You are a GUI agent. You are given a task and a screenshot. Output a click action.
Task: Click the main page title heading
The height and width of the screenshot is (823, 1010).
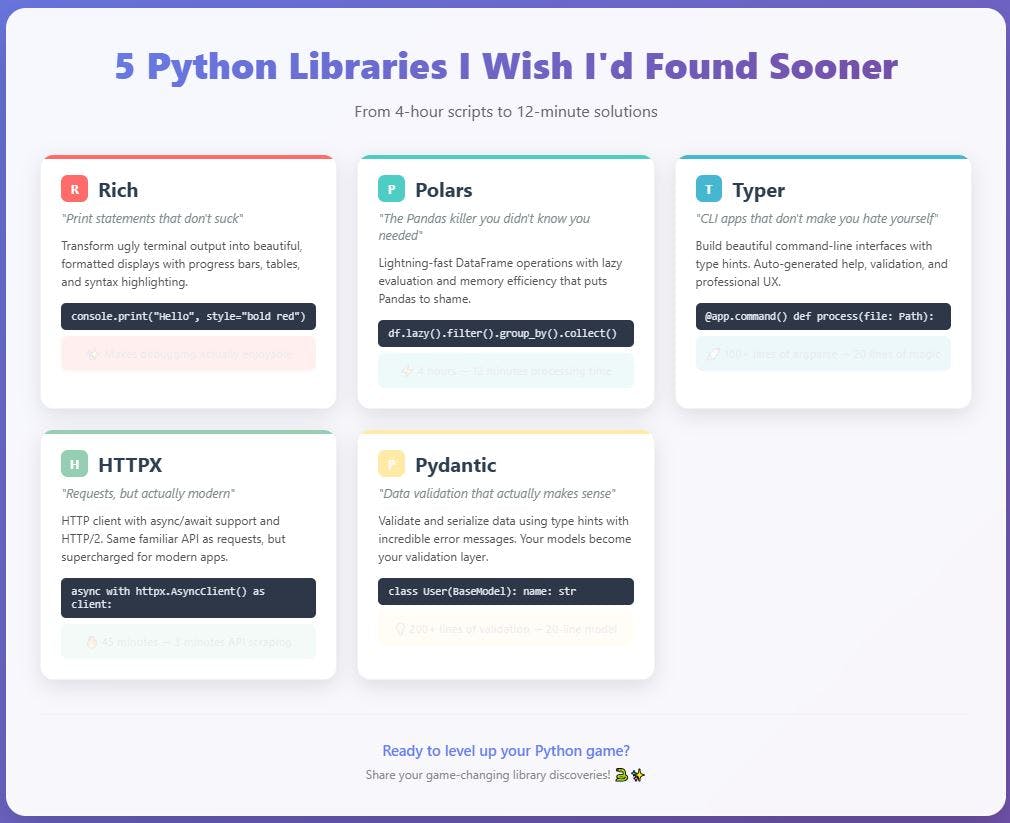506,66
